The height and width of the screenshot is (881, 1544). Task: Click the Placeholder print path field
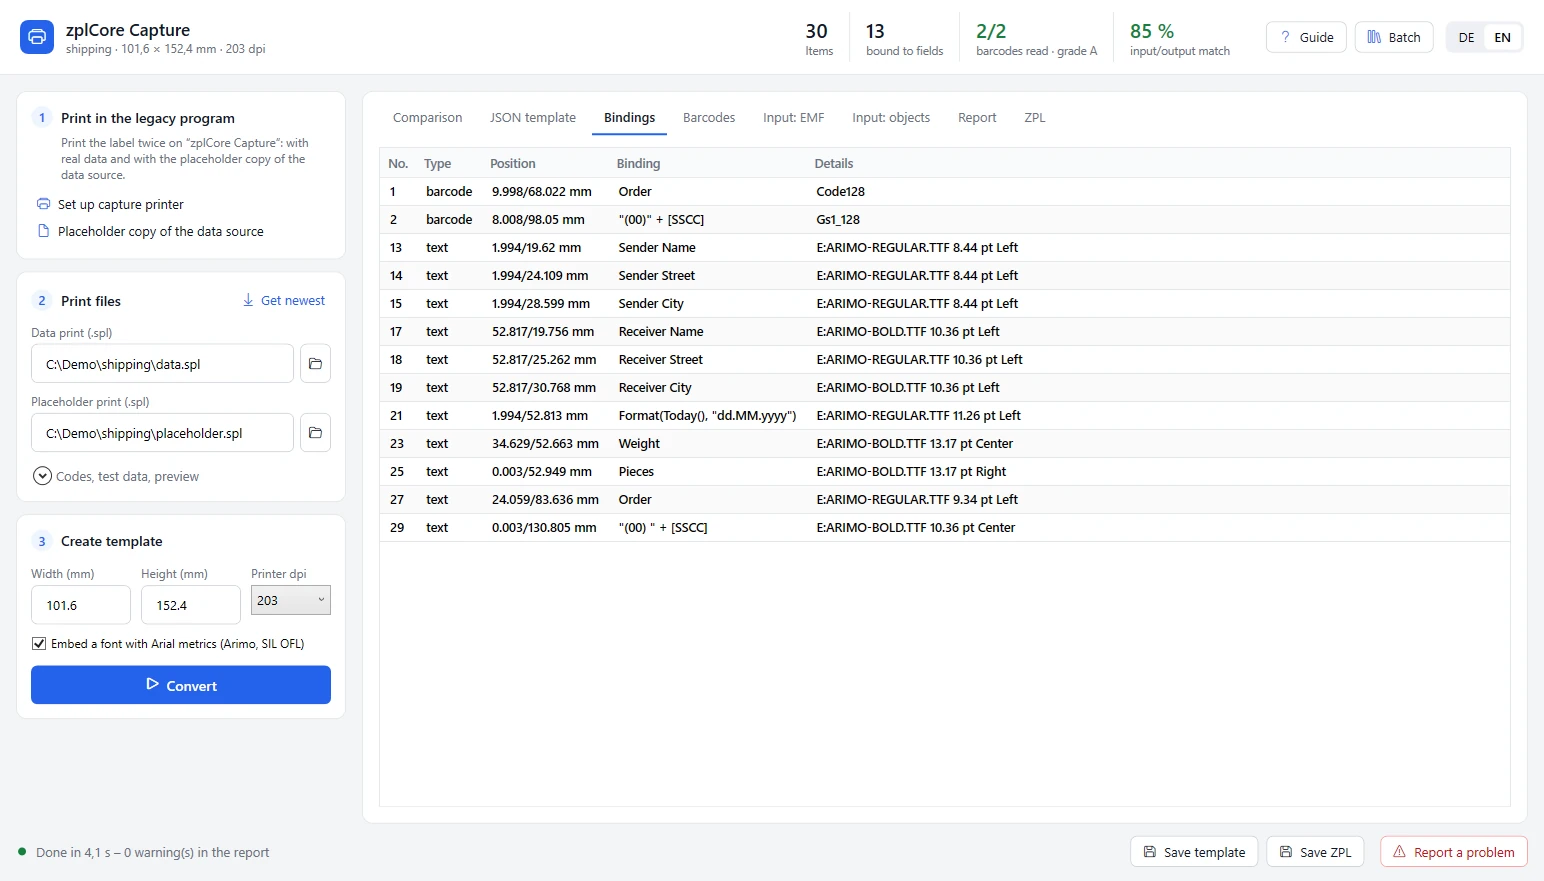click(162, 433)
